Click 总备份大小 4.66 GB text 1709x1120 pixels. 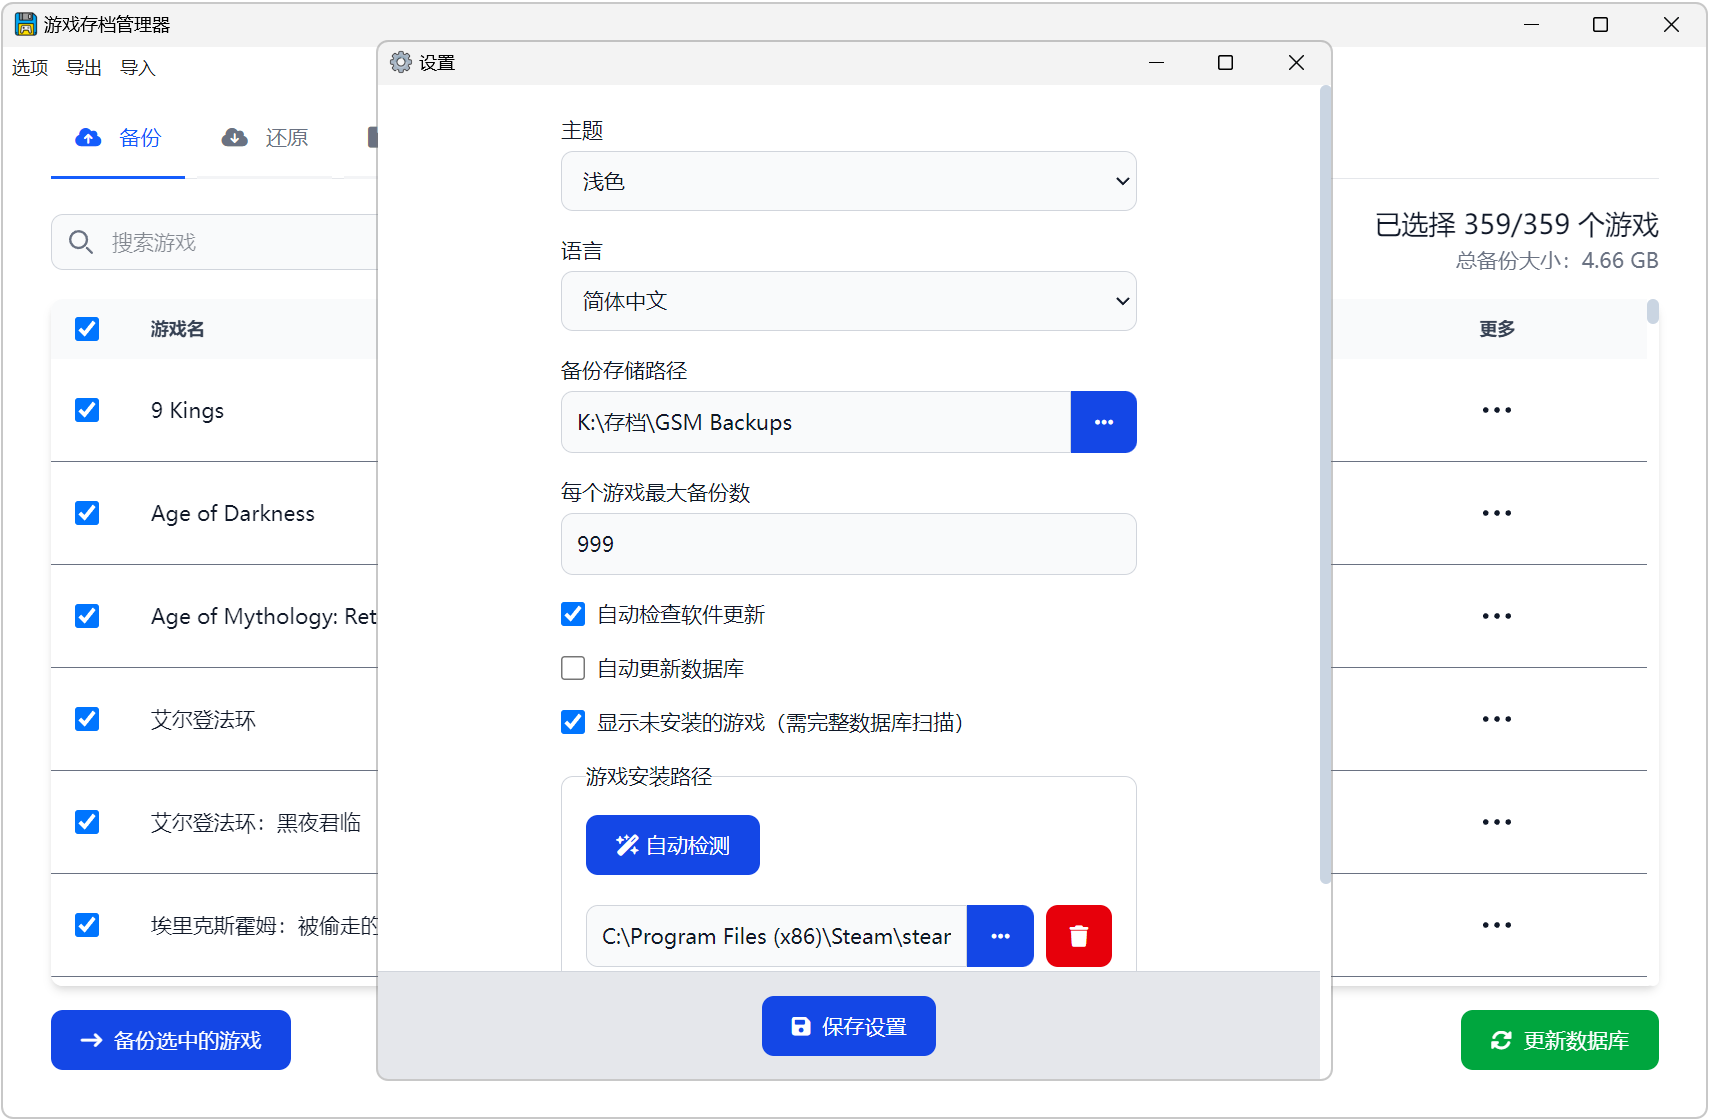[x=1557, y=261]
